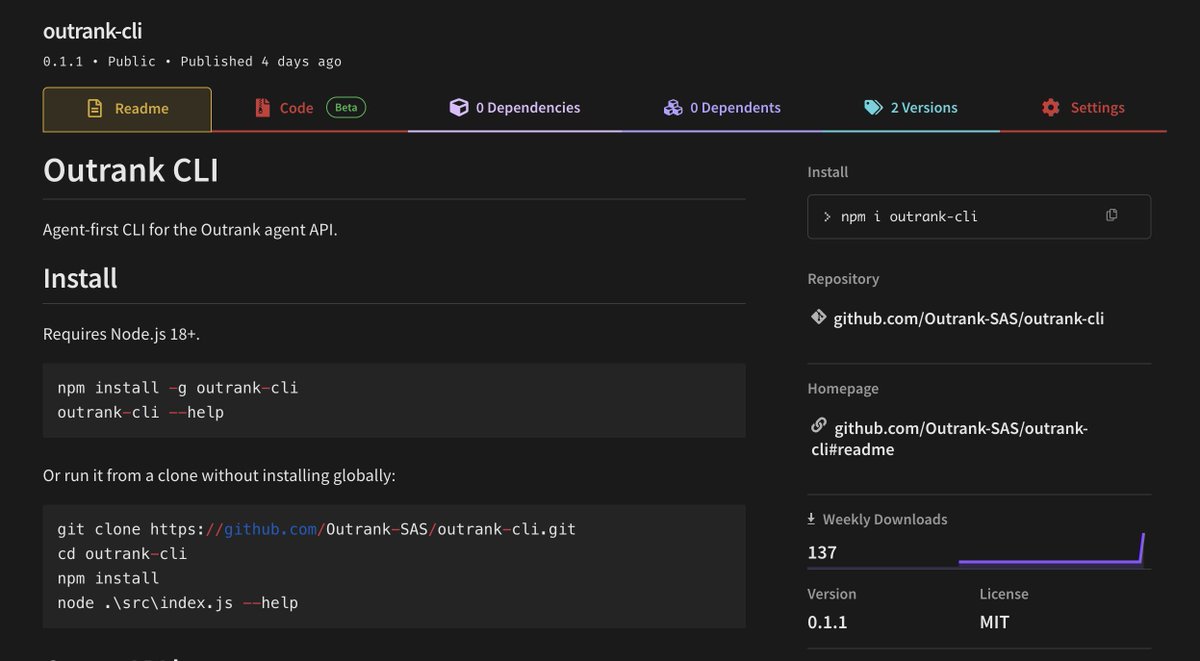Click 'Or run it from a clone' sentence
The image size is (1200, 661).
[219, 475]
